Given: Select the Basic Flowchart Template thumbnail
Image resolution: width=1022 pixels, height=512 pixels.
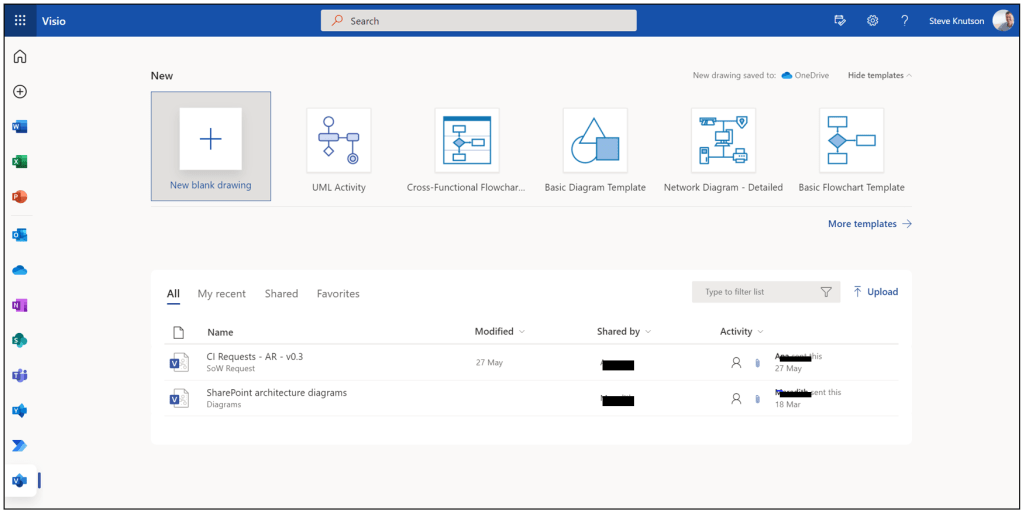Looking at the screenshot, I should click(851, 141).
